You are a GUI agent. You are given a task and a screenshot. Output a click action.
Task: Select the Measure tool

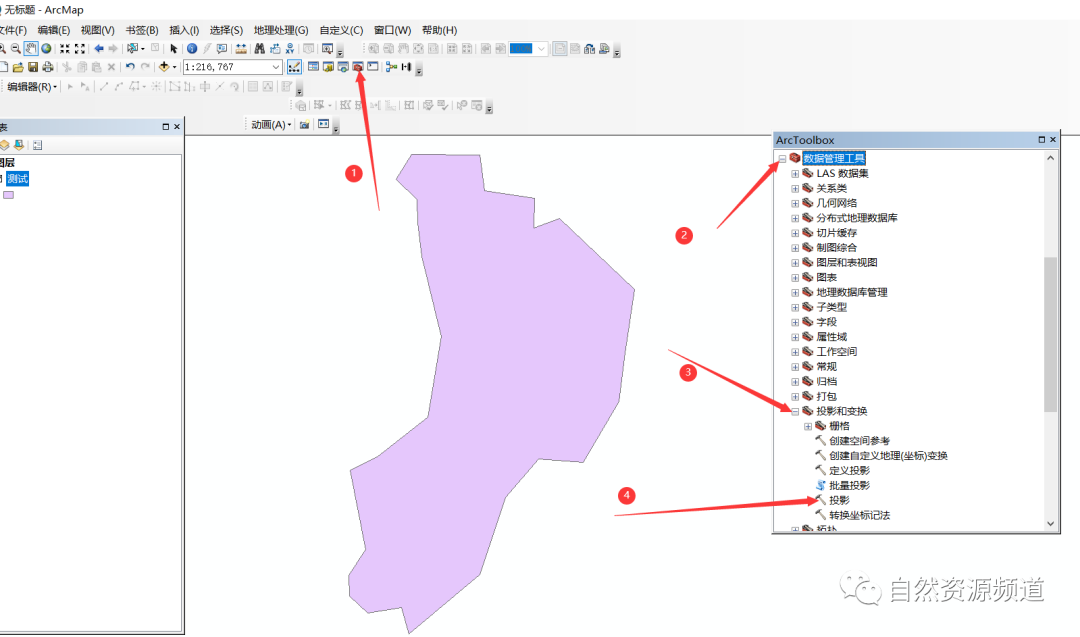240,47
